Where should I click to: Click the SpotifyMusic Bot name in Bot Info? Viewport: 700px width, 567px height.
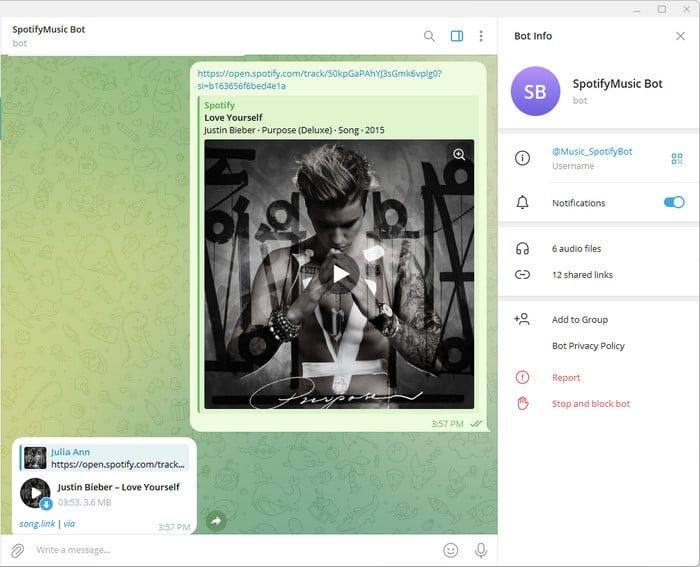click(x=617, y=84)
